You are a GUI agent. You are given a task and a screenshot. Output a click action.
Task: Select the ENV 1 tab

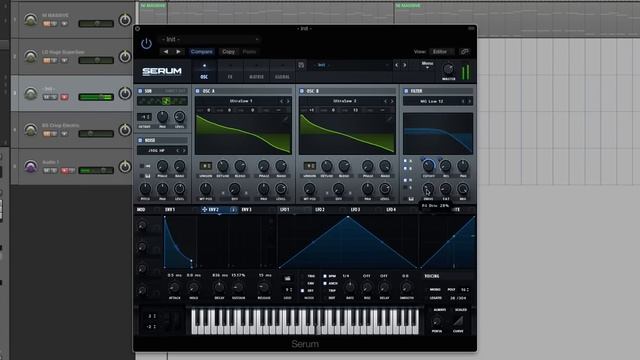click(x=170, y=209)
